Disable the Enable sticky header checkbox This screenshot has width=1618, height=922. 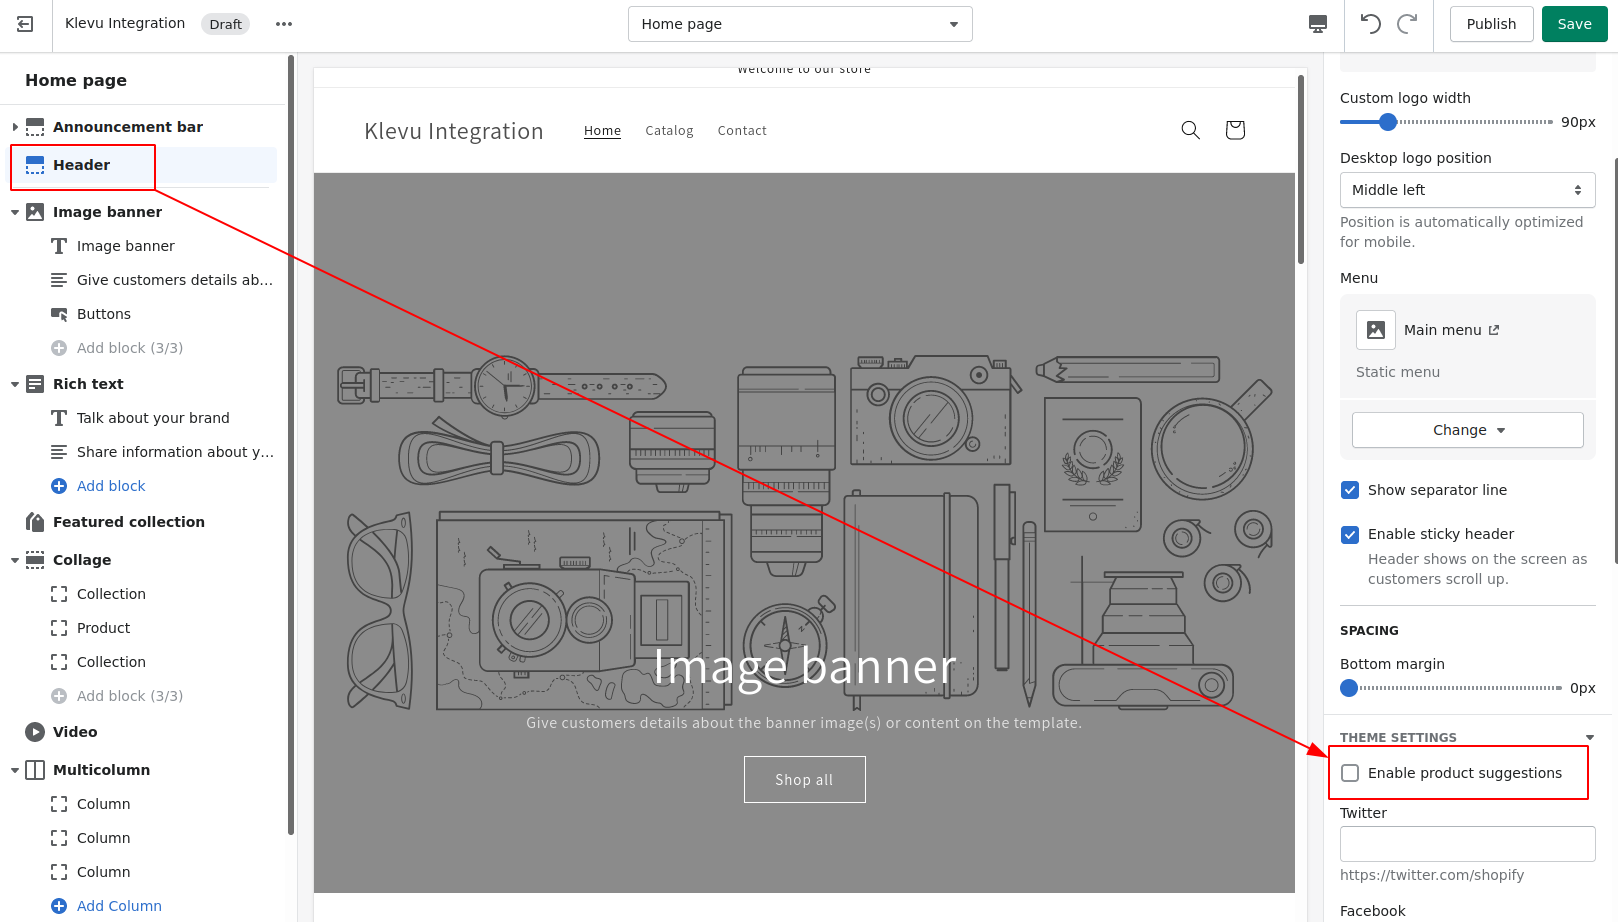click(1350, 534)
